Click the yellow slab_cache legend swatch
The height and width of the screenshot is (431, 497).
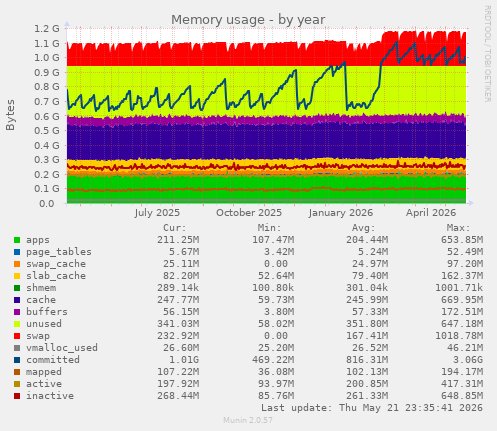point(17,276)
